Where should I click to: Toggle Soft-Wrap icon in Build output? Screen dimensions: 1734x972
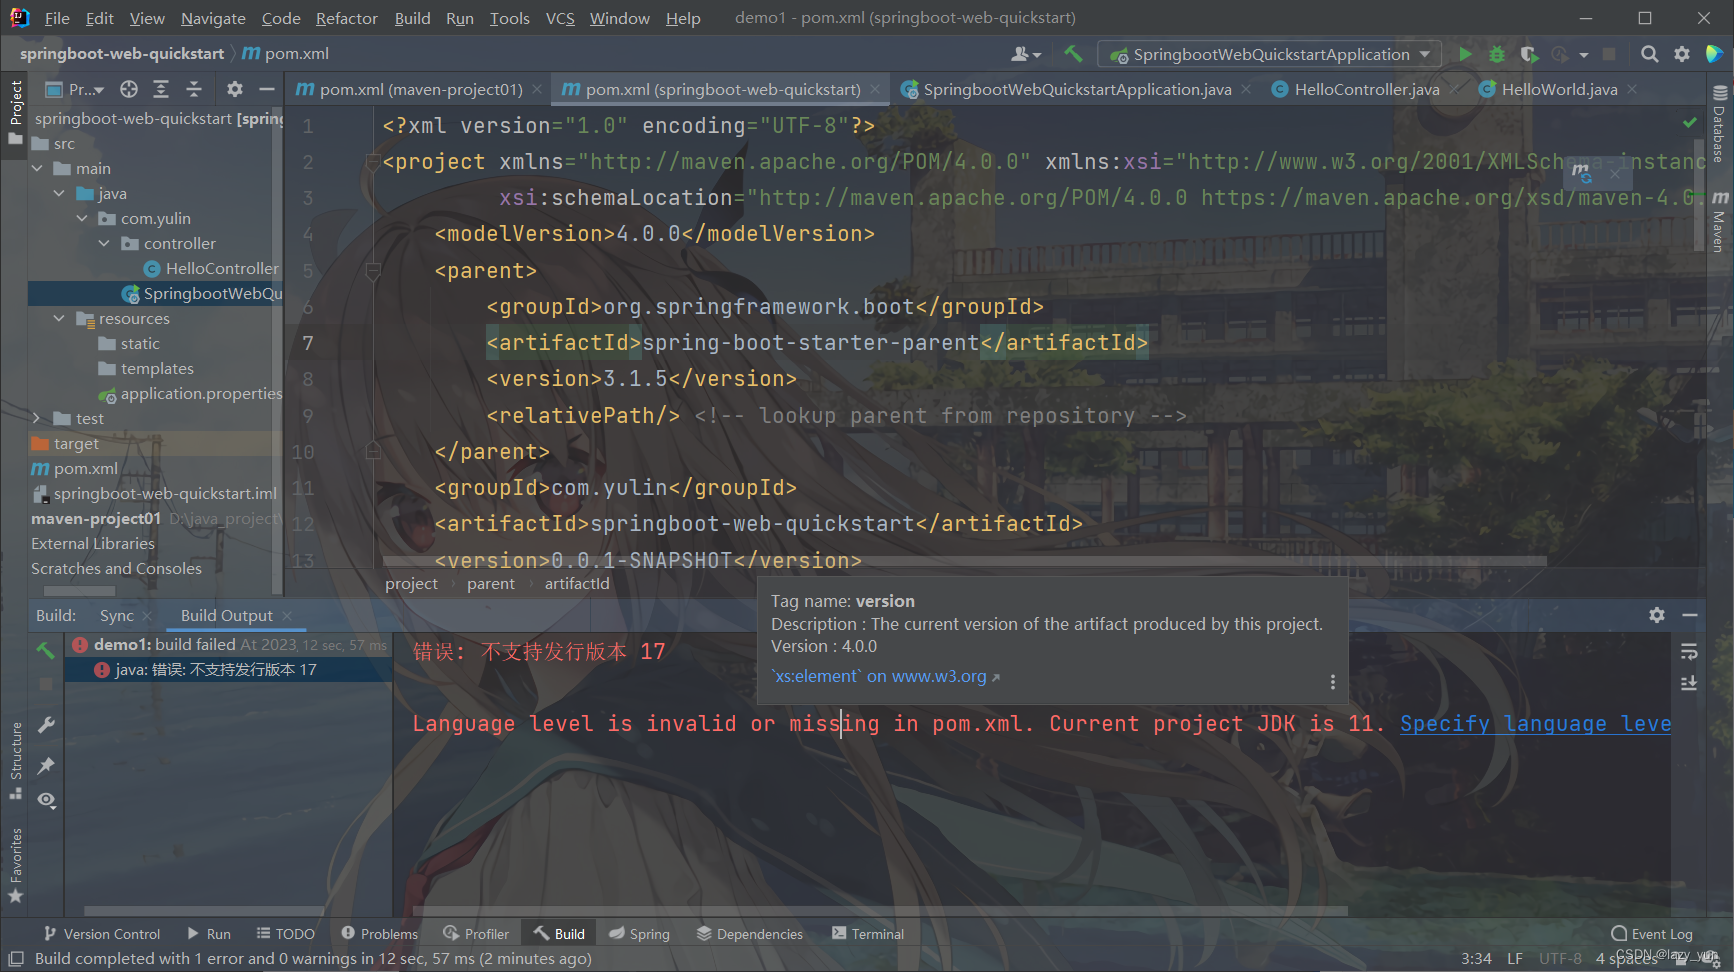click(x=1689, y=652)
